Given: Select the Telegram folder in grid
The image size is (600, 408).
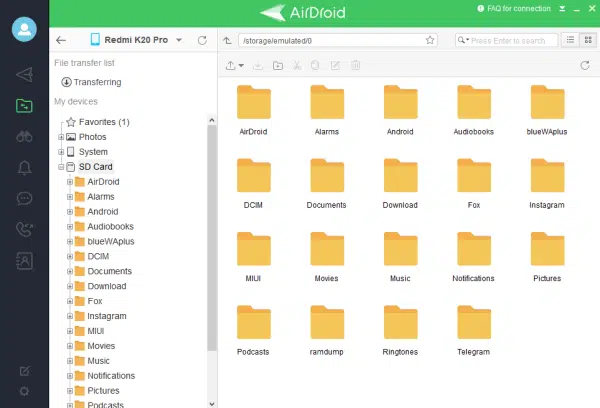Looking at the screenshot, I should point(474,331).
